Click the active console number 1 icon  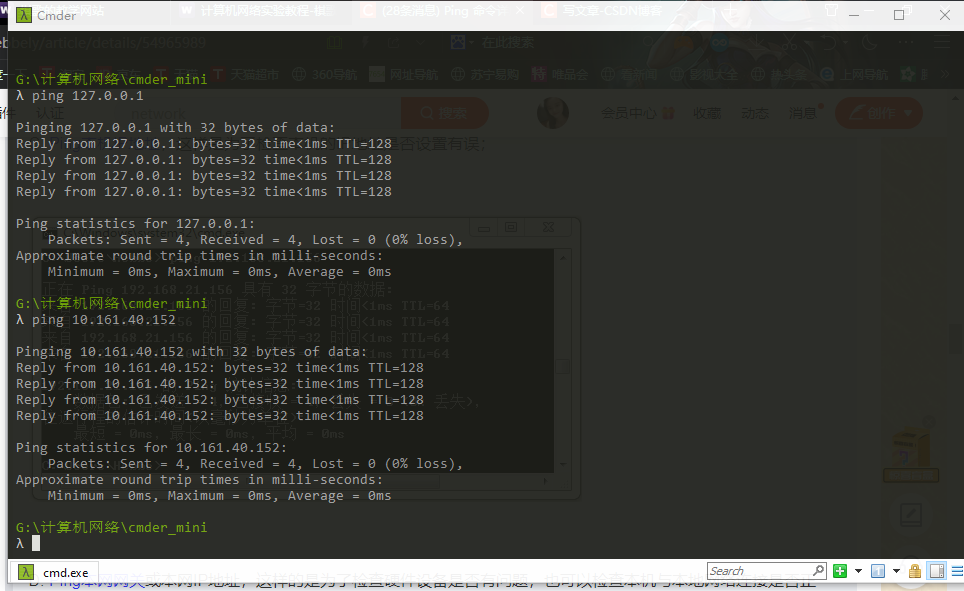tap(878, 571)
